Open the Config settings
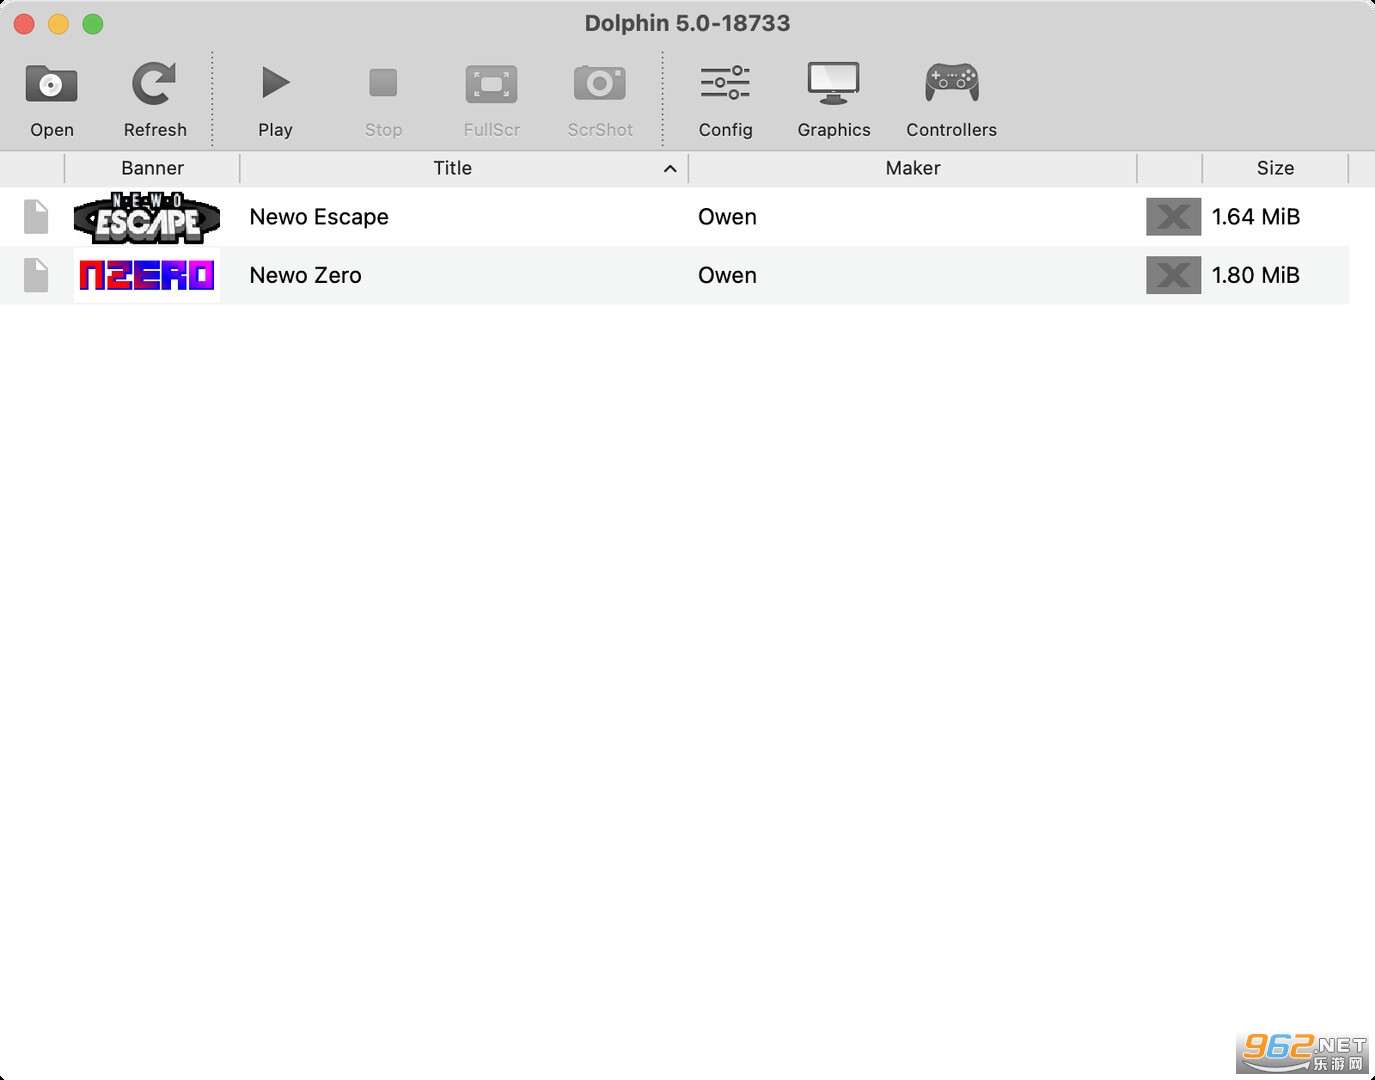Viewport: 1375px width, 1080px height. 725,100
